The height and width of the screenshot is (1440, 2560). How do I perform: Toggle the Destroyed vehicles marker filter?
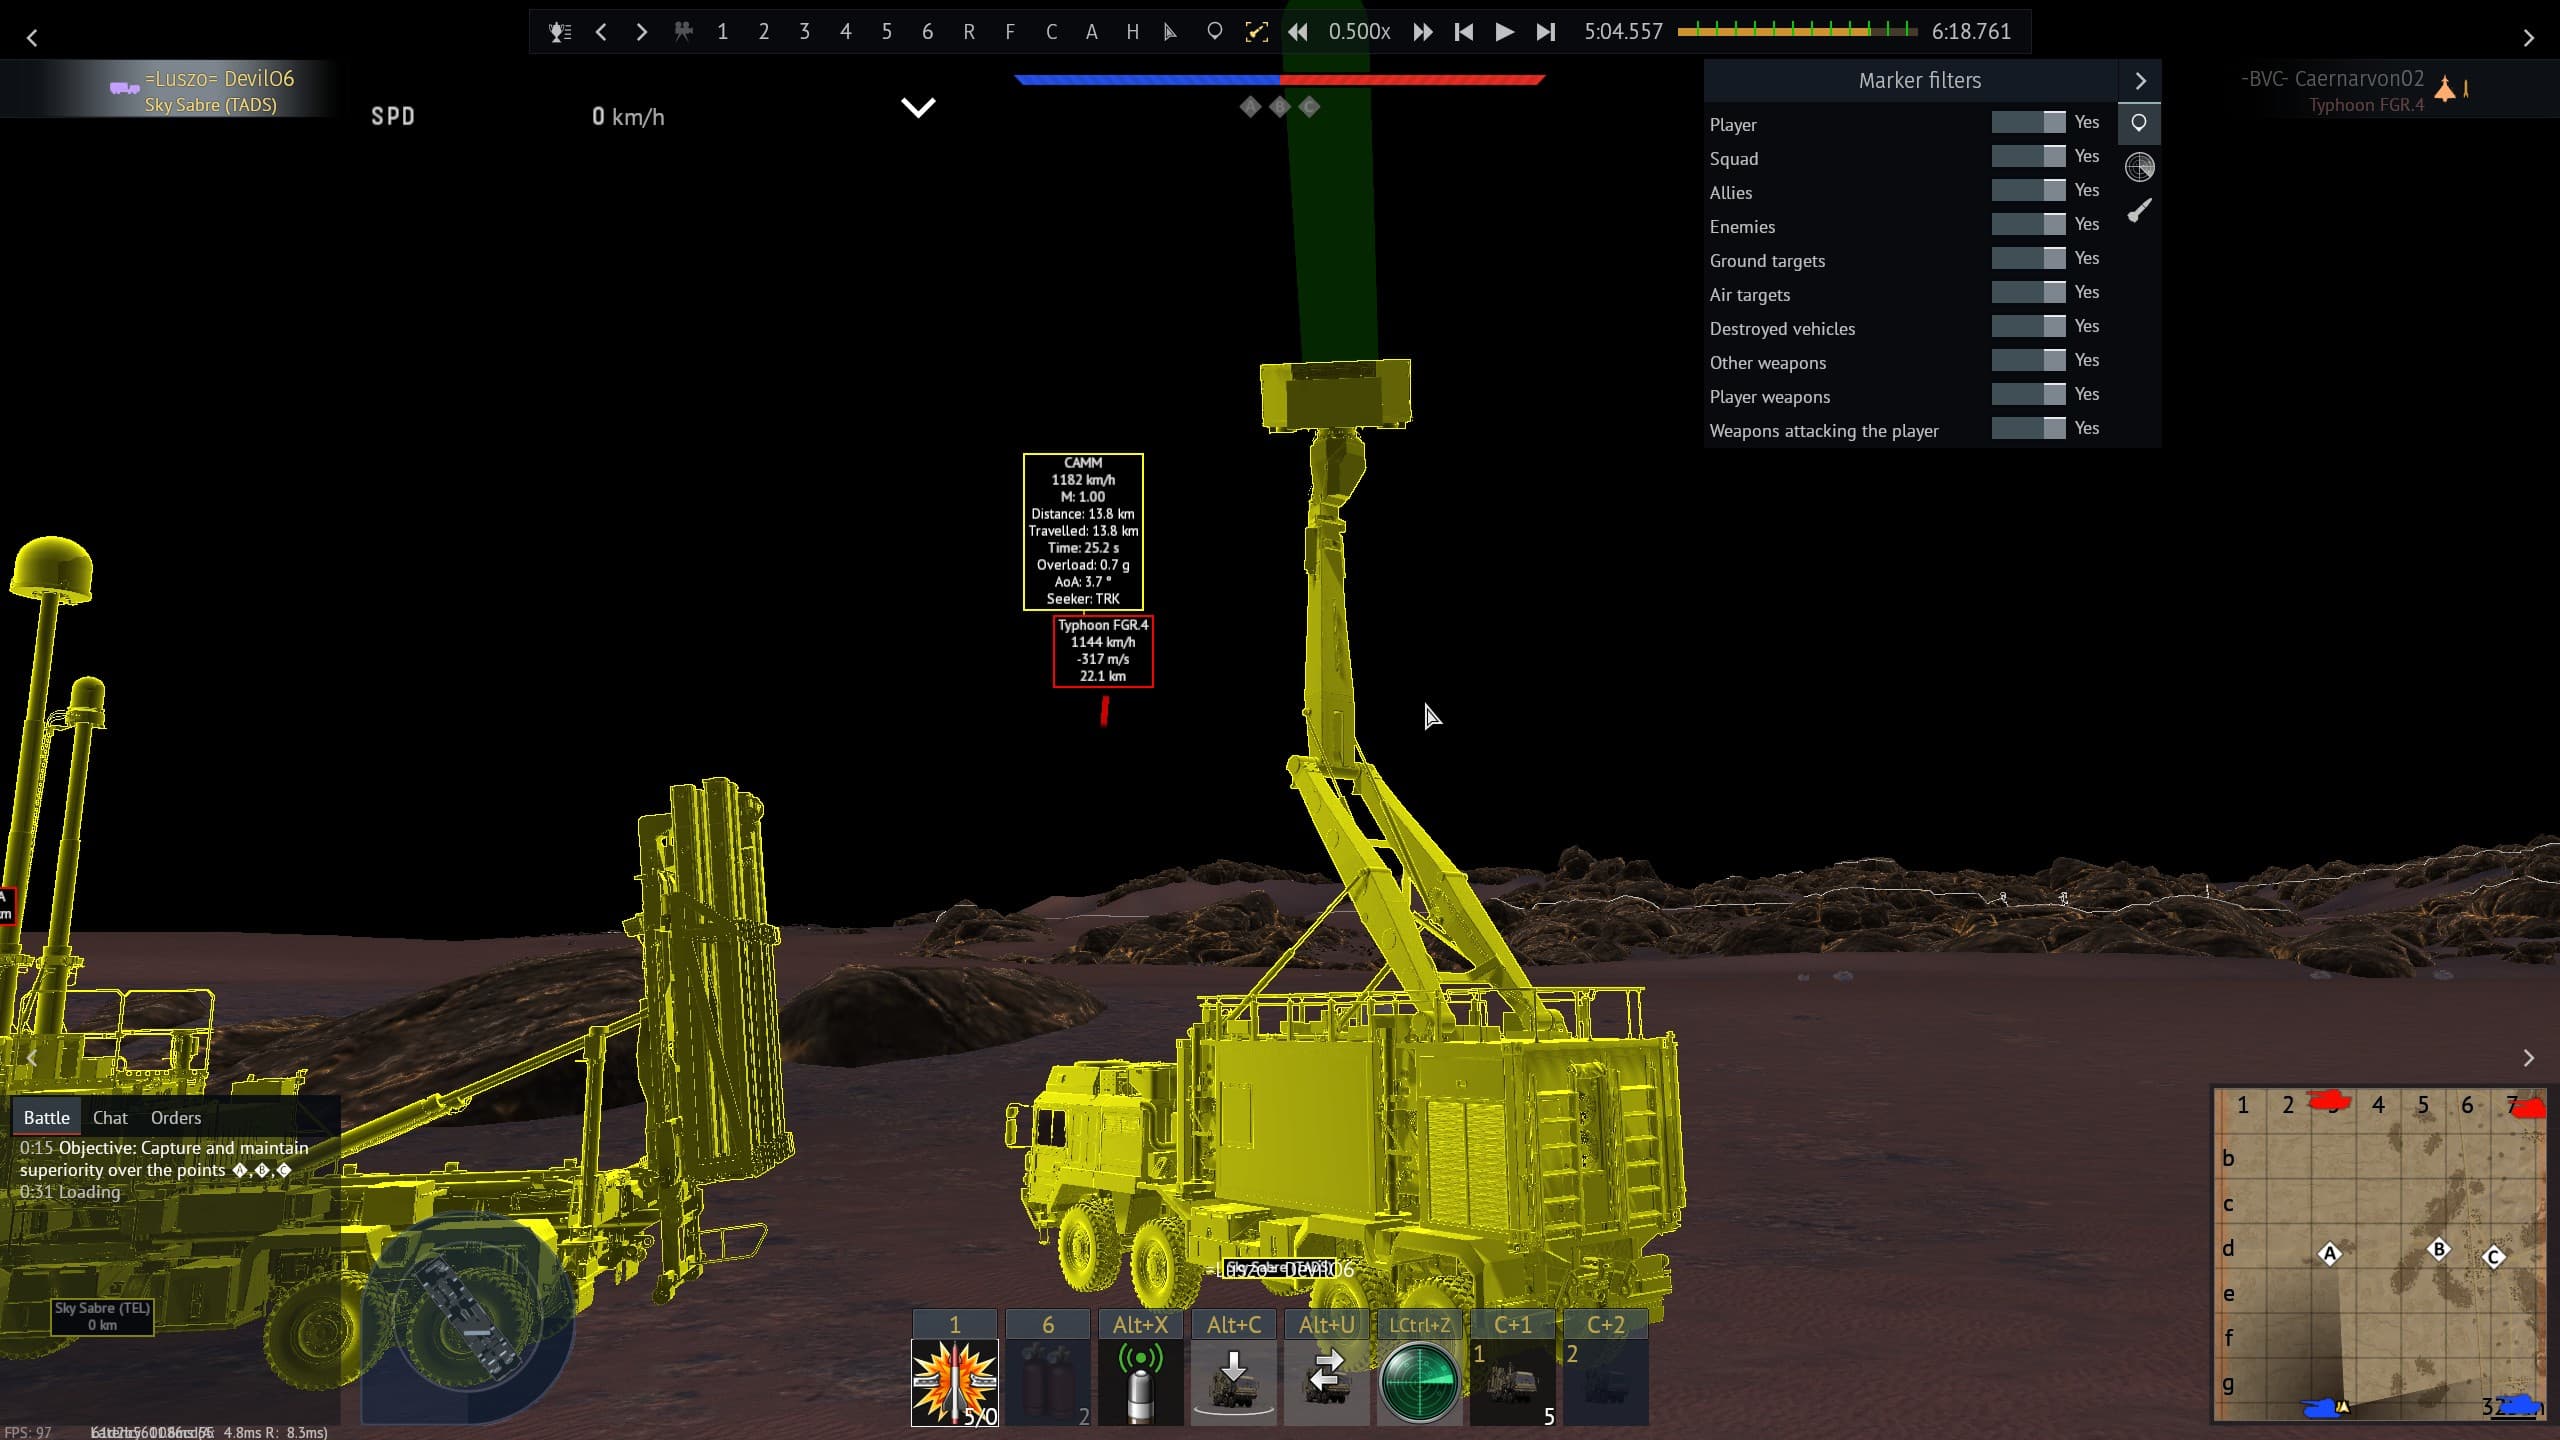tap(2027, 327)
